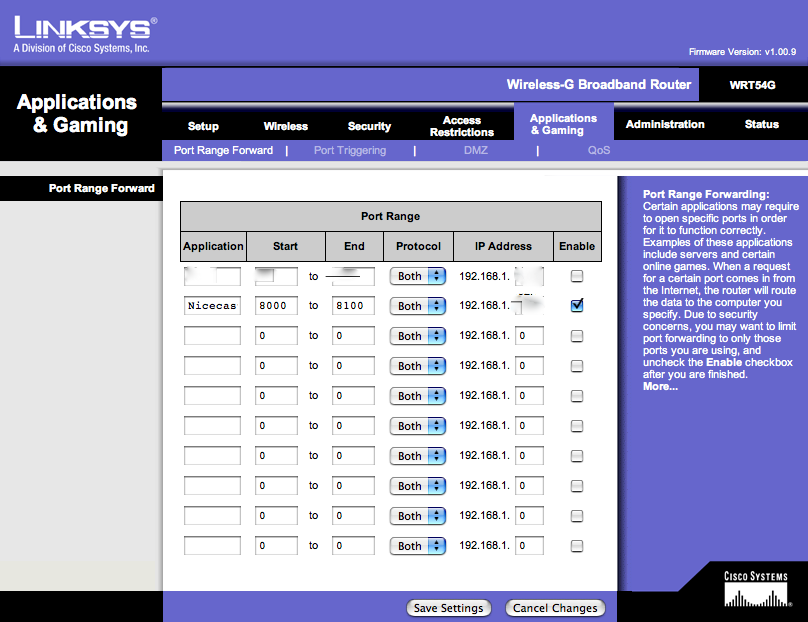Tick the Enable checkbox in the ninth row

point(577,516)
